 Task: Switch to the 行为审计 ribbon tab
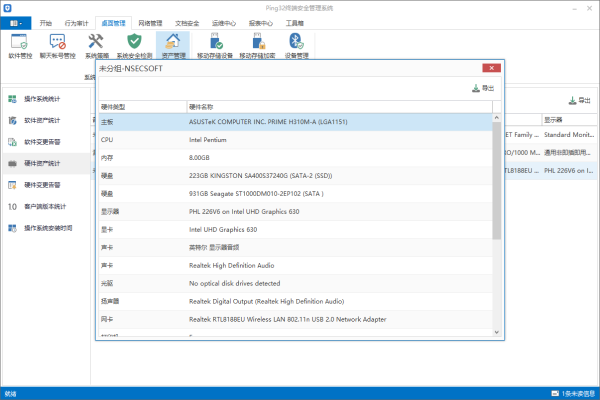point(76,23)
